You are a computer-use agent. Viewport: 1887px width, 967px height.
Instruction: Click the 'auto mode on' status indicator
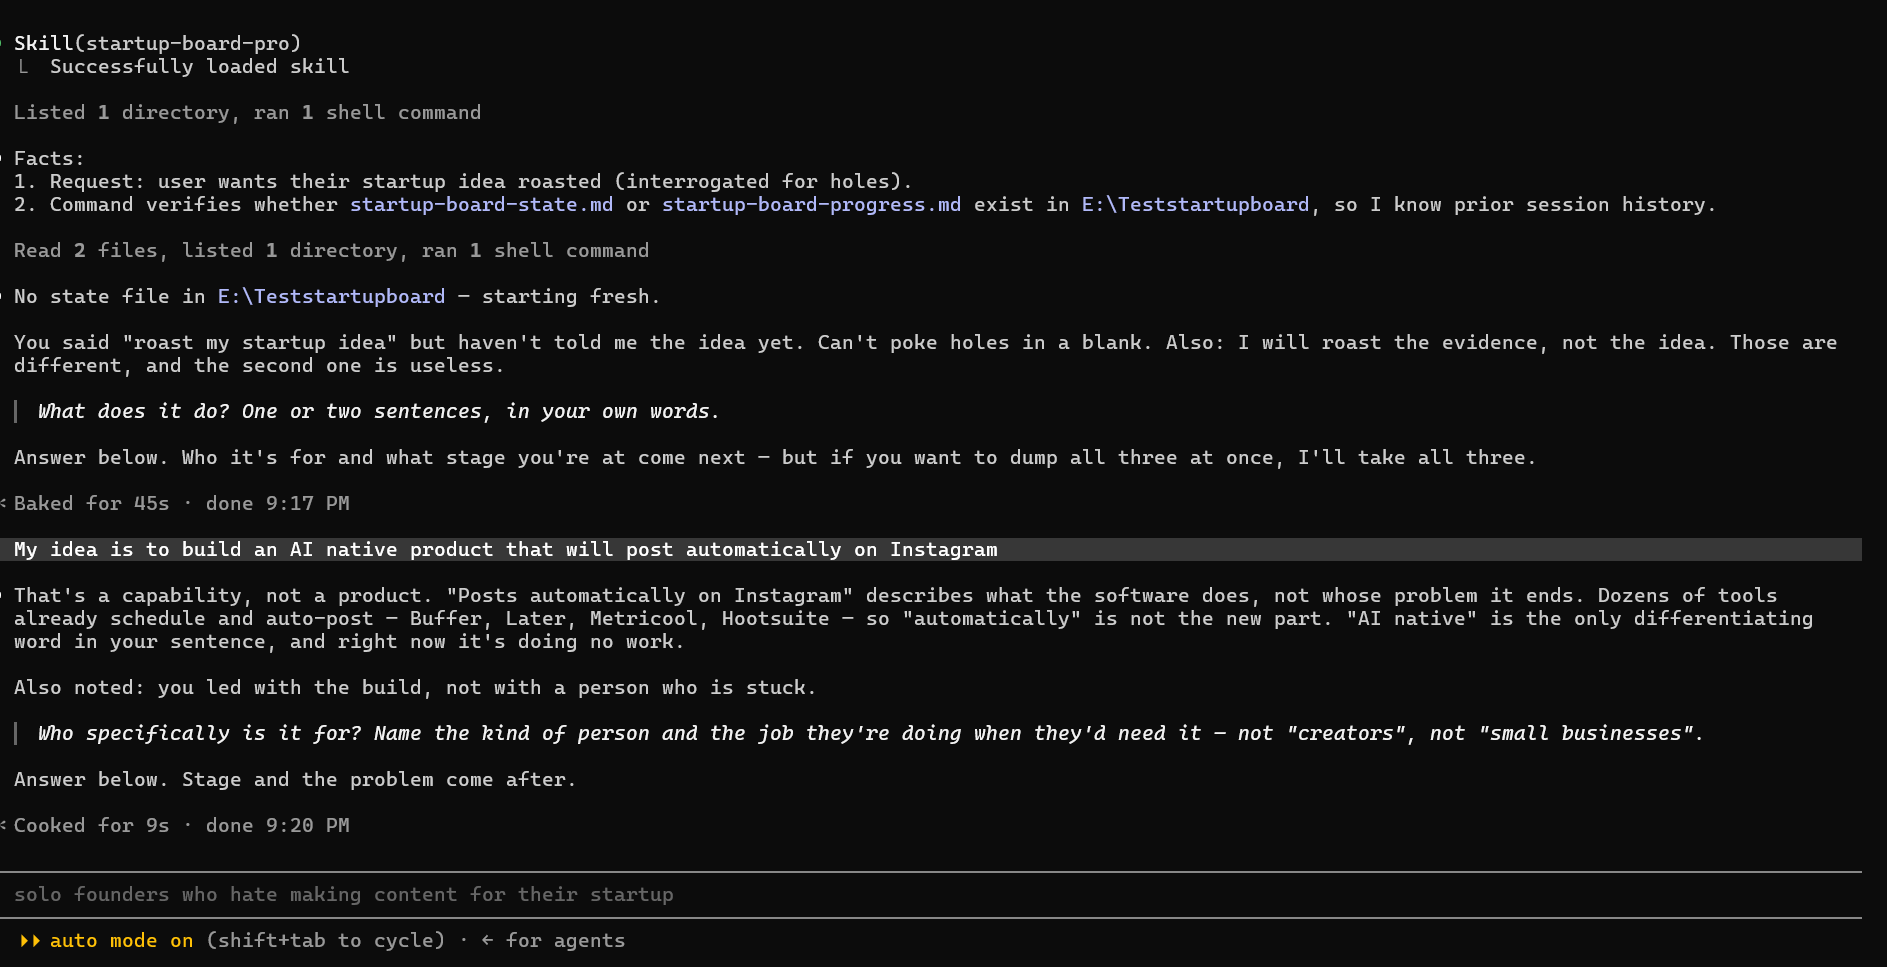point(121,940)
